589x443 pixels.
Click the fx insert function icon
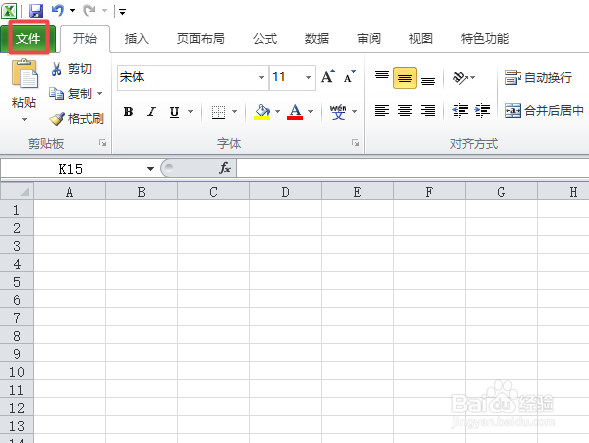tap(225, 168)
